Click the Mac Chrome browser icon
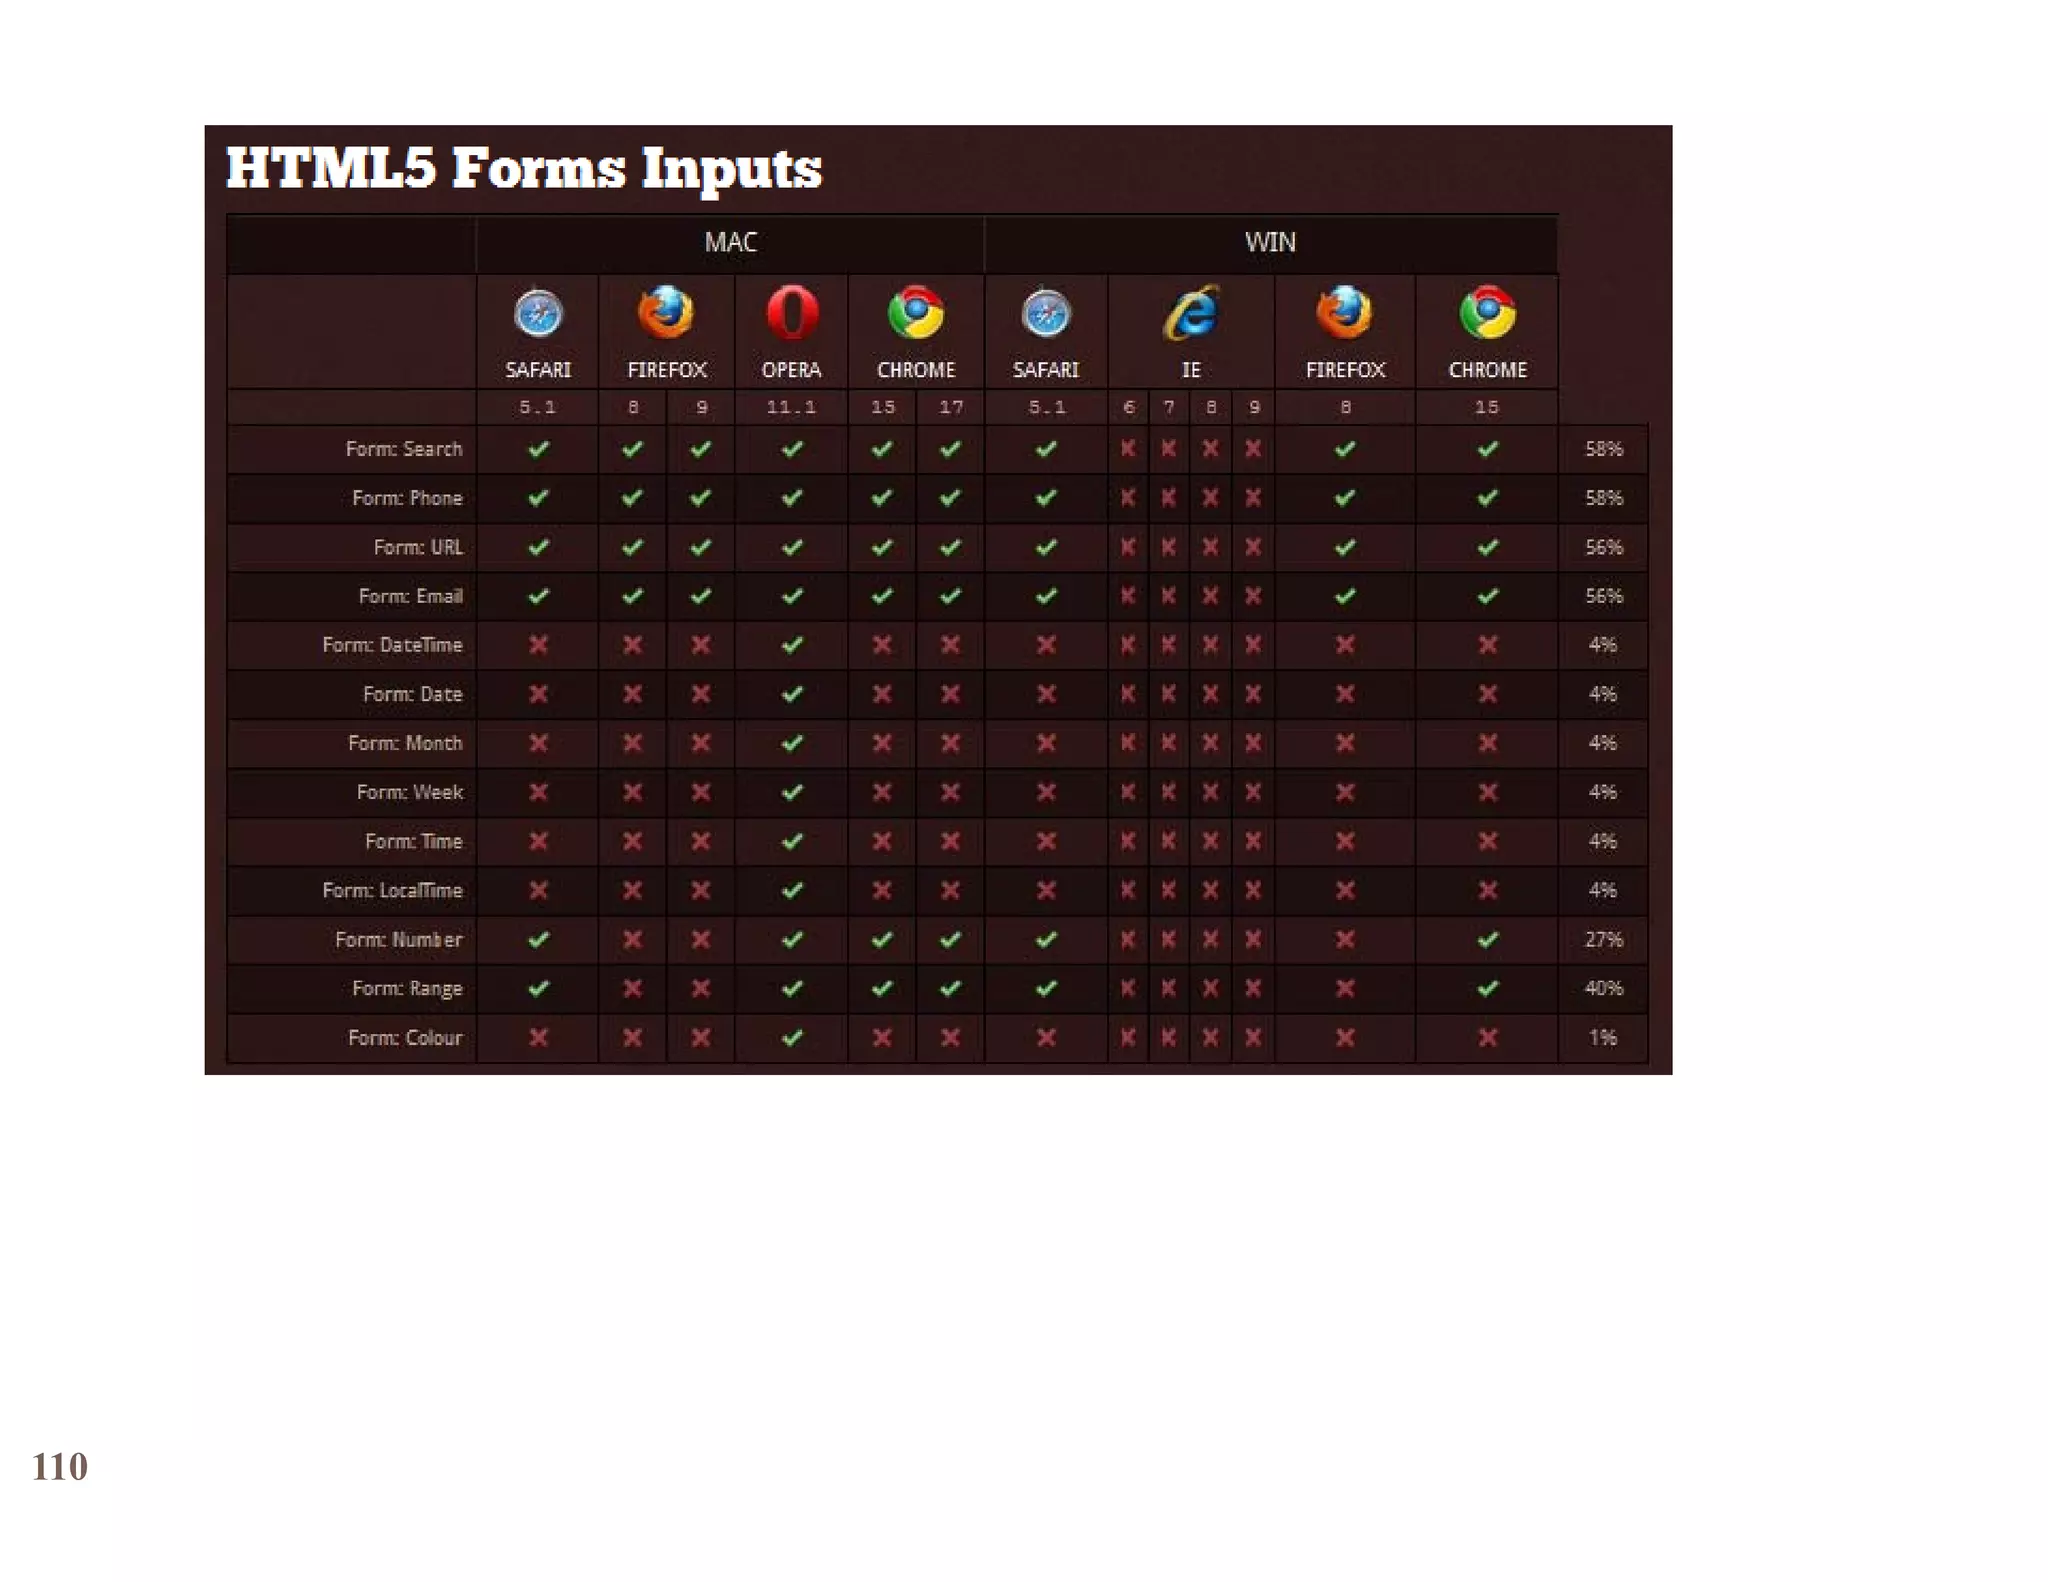This screenshot has width=2048, height=1582. click(x=915, y=314)
